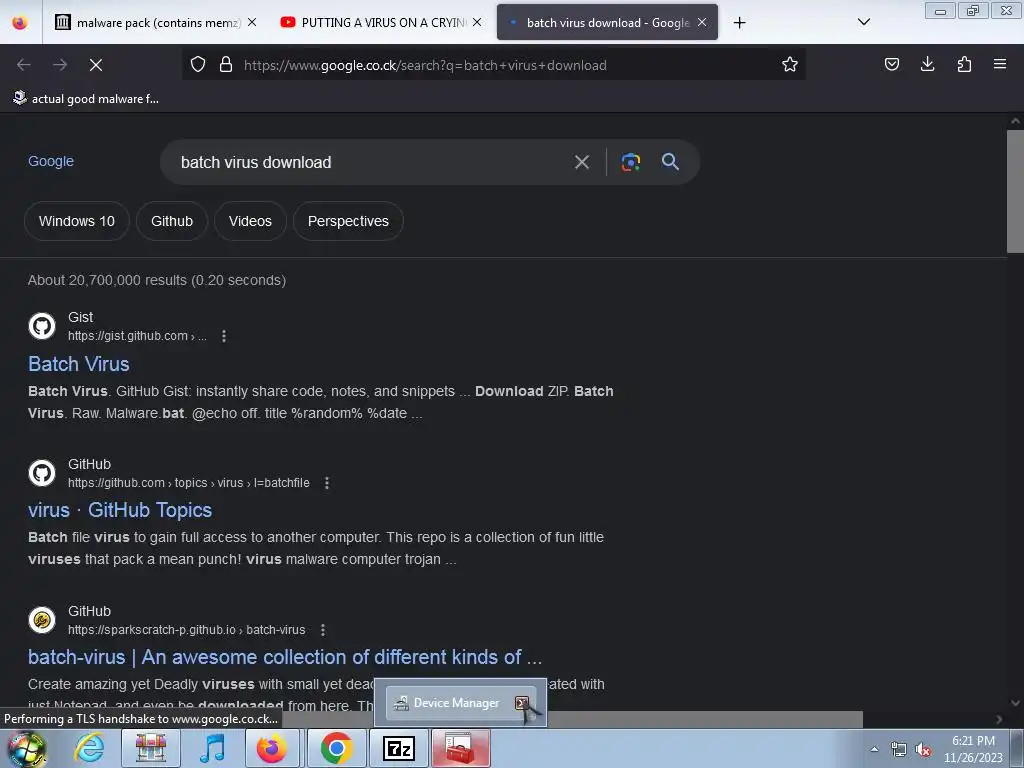Open the toolbox app in taskbar
This screenshot has height=768, width=1024.
pyautogui.click(x=460, y=748)
